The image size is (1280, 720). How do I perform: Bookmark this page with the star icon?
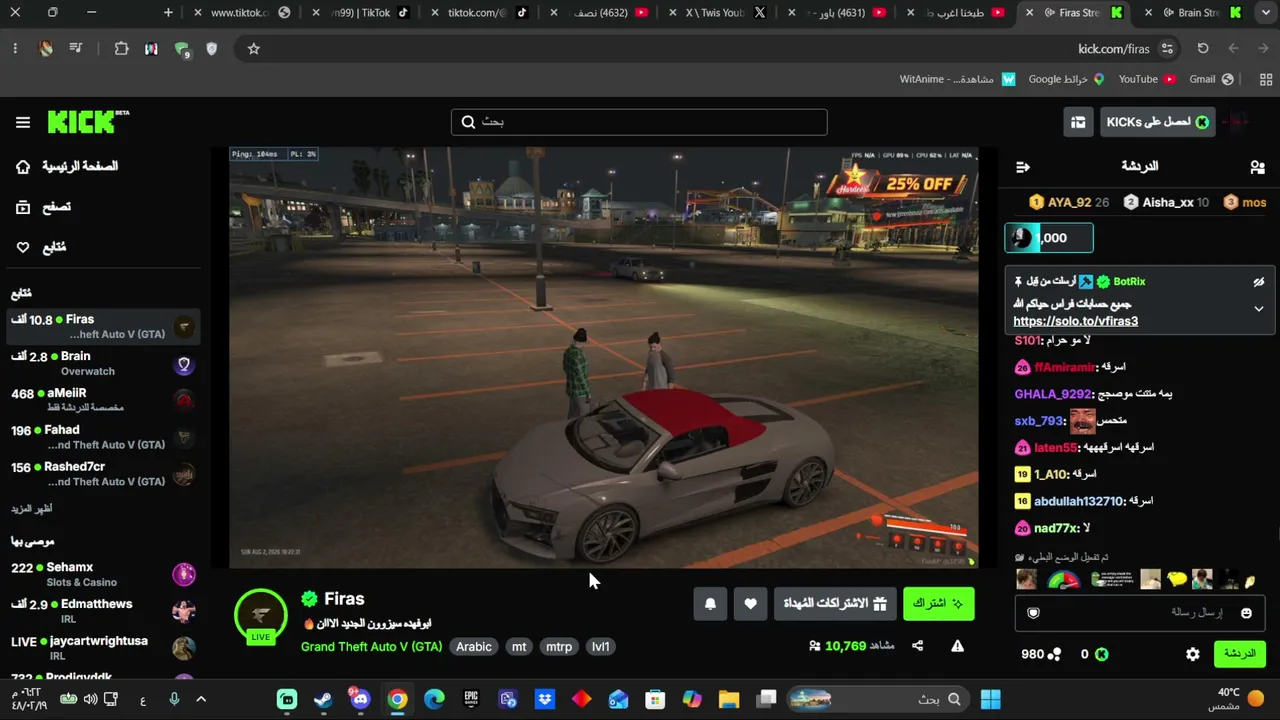click(254, 49)
